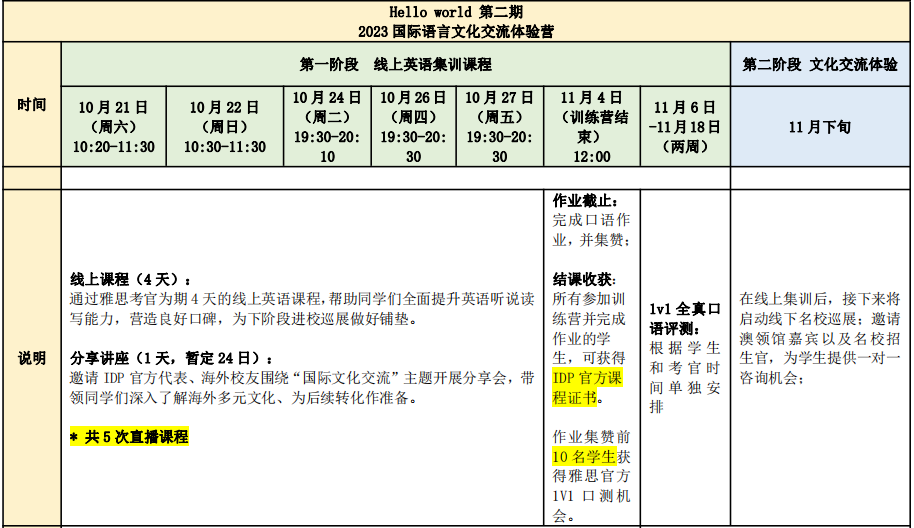Screen dimensions: 914x528
Task: Click the 10月24日 (周二) date cell
Action: point(328,127)
